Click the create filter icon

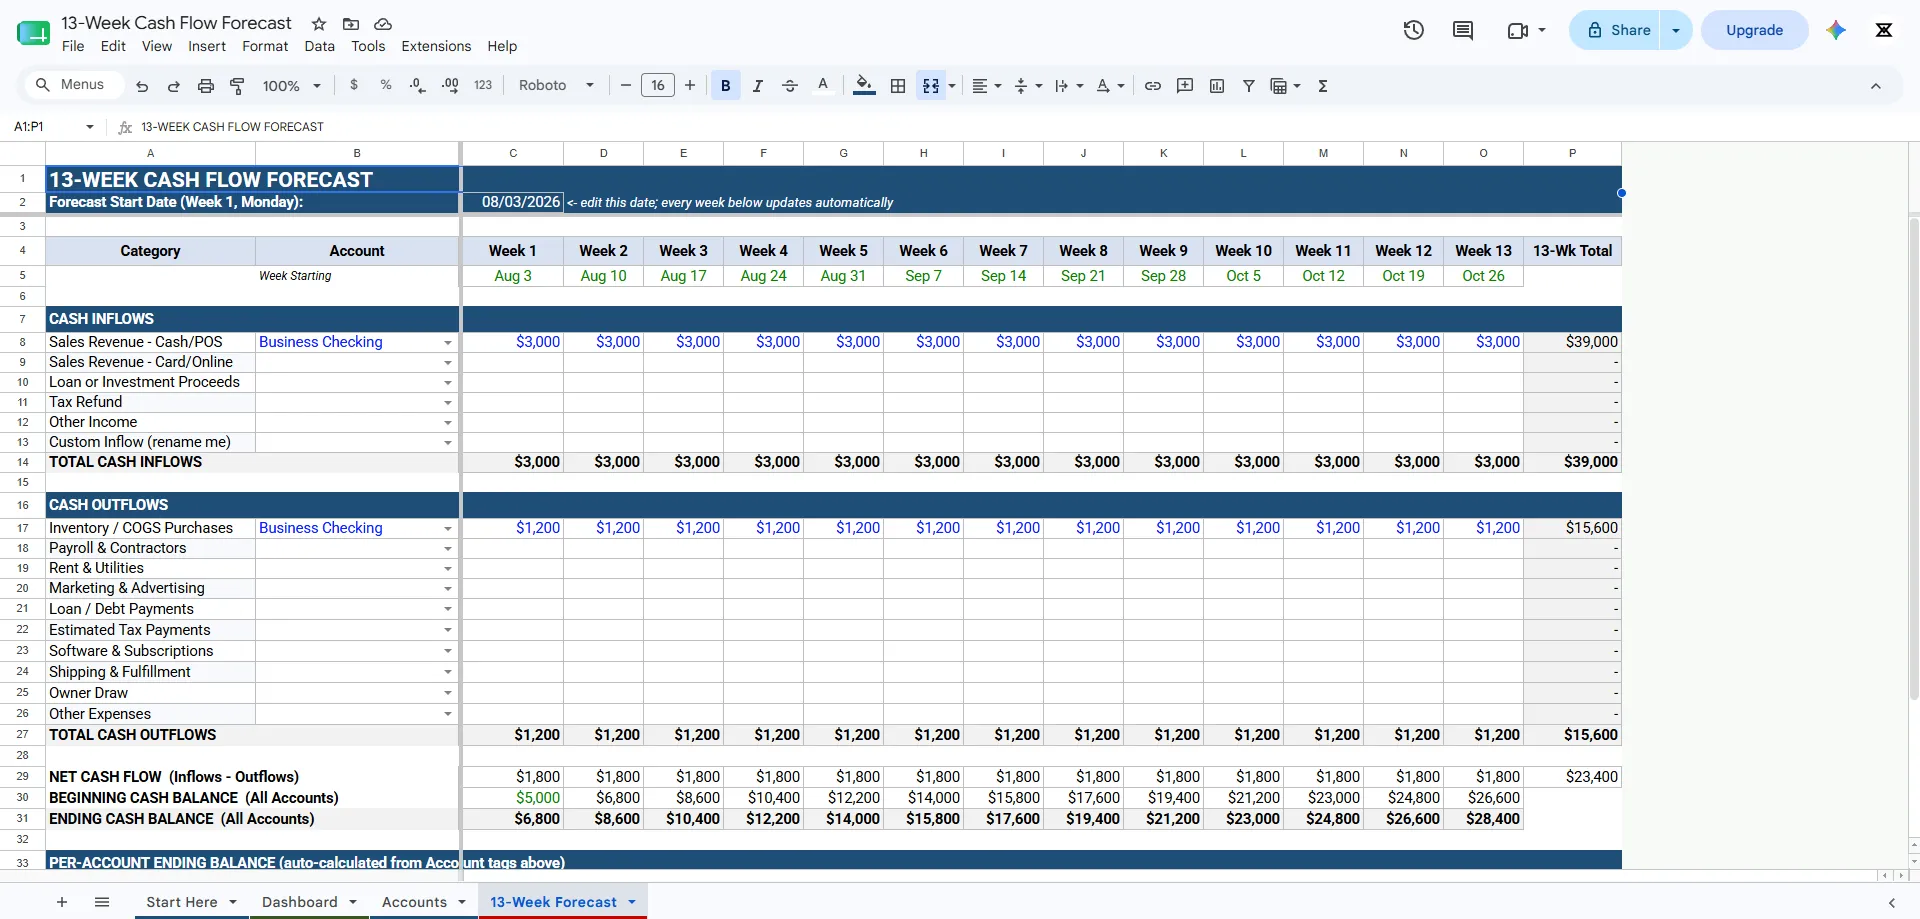coord(1249,86)
